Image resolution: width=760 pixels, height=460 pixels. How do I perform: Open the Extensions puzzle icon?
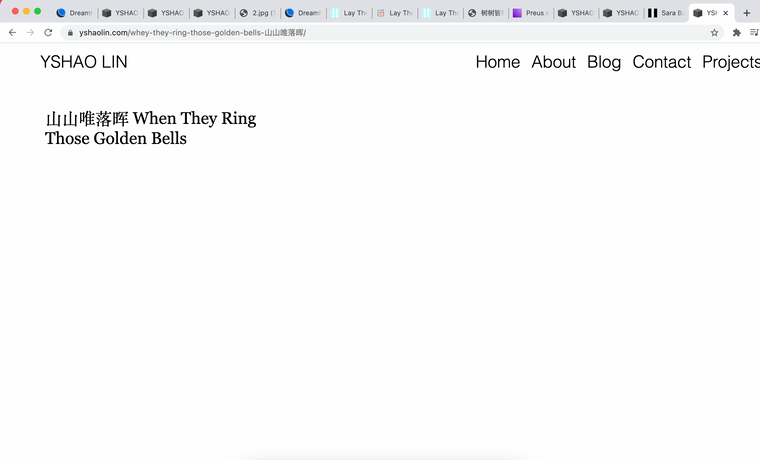737,32
